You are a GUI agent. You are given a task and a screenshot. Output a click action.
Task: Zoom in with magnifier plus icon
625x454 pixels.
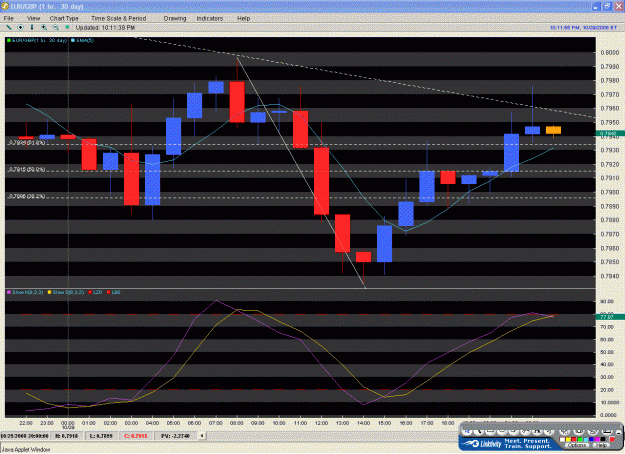[x=44, y=28]
